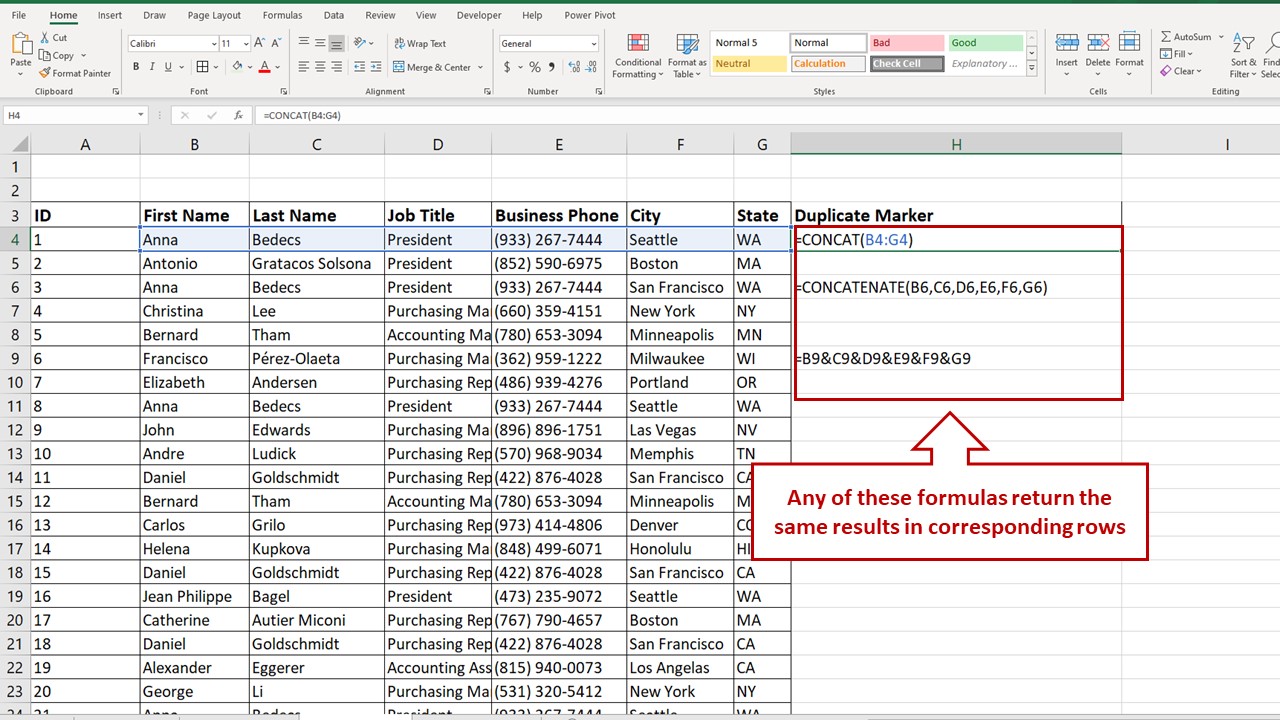The height and width of the screenshot is (720, 1280).
Task: Click the Cut scissors icon
Action: (45, 38)
